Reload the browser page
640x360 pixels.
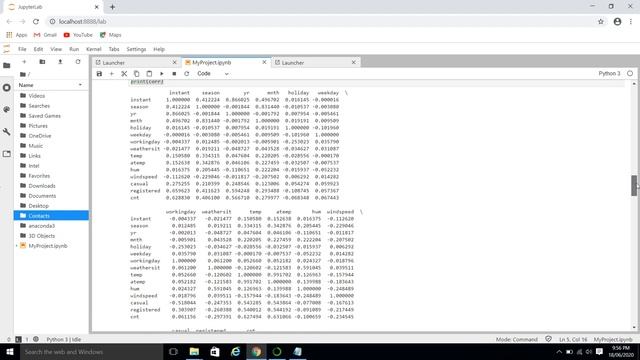coord(36,21)
